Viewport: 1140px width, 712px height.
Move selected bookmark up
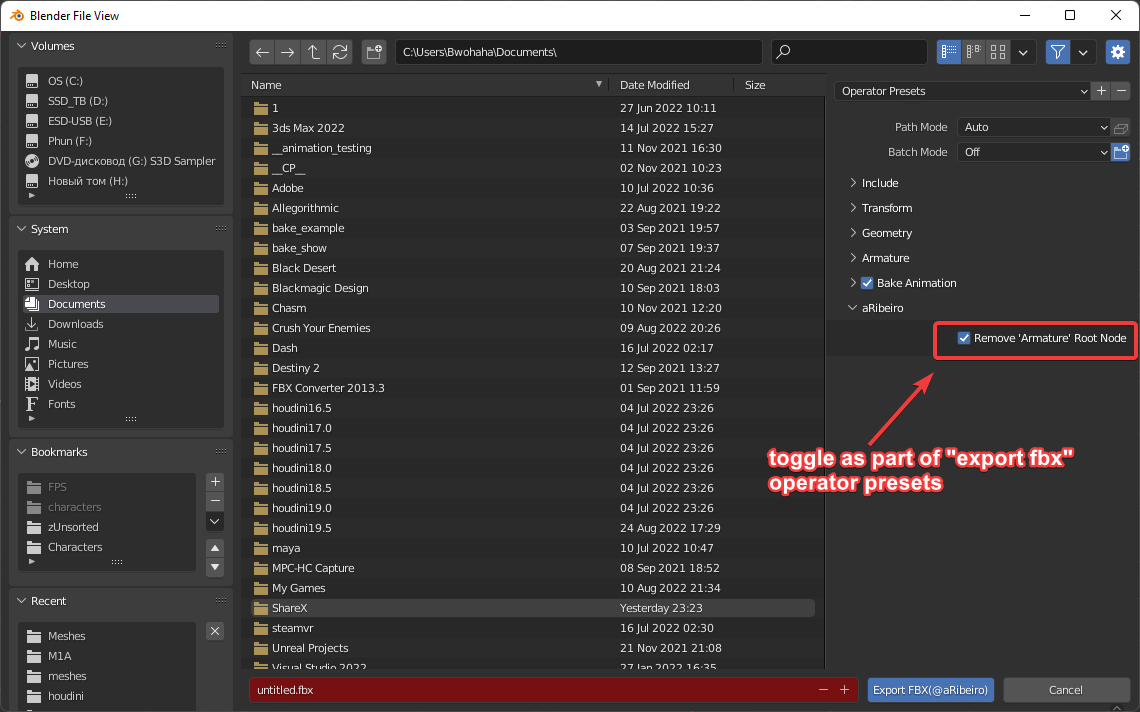click(215, 547)
